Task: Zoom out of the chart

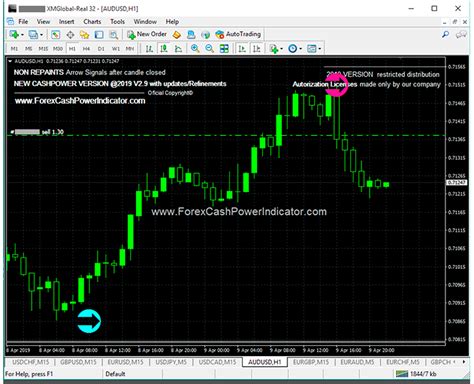Action: point(209,49)
